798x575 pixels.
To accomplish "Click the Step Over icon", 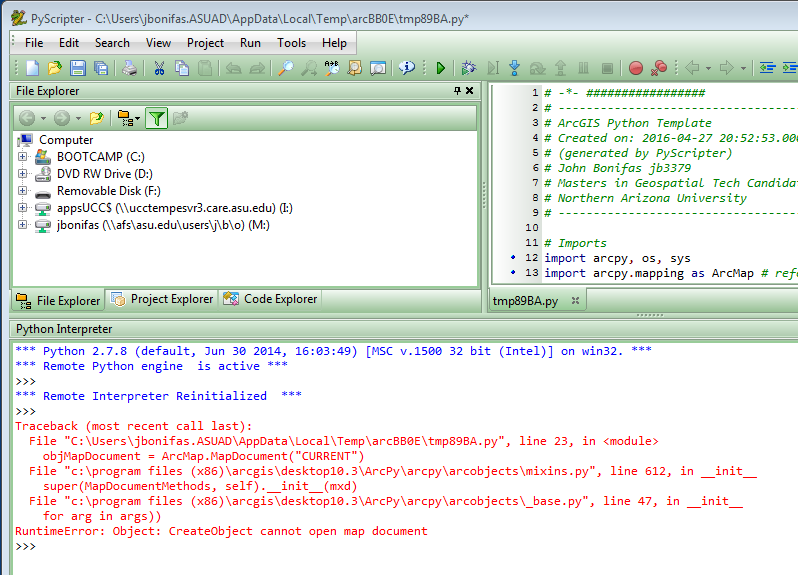I will tap(537, 68).
